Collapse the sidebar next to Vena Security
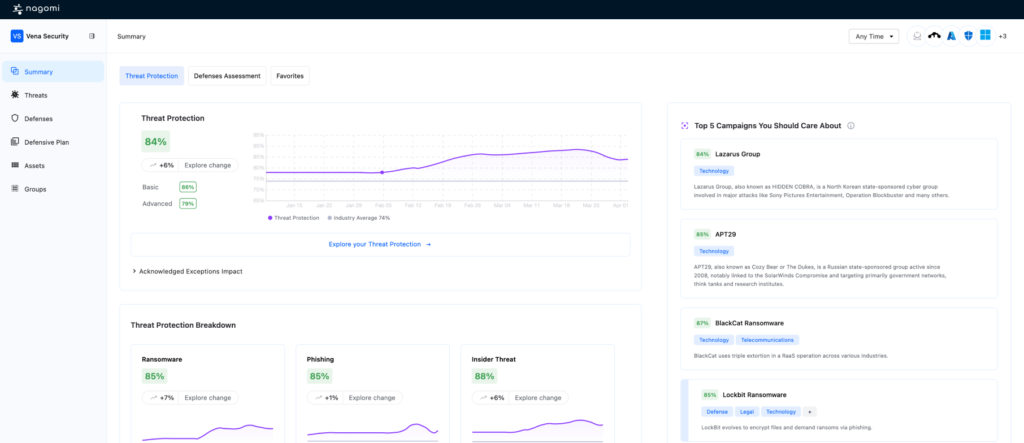This screenshot has width=1024, height=443. coord(92,36)
